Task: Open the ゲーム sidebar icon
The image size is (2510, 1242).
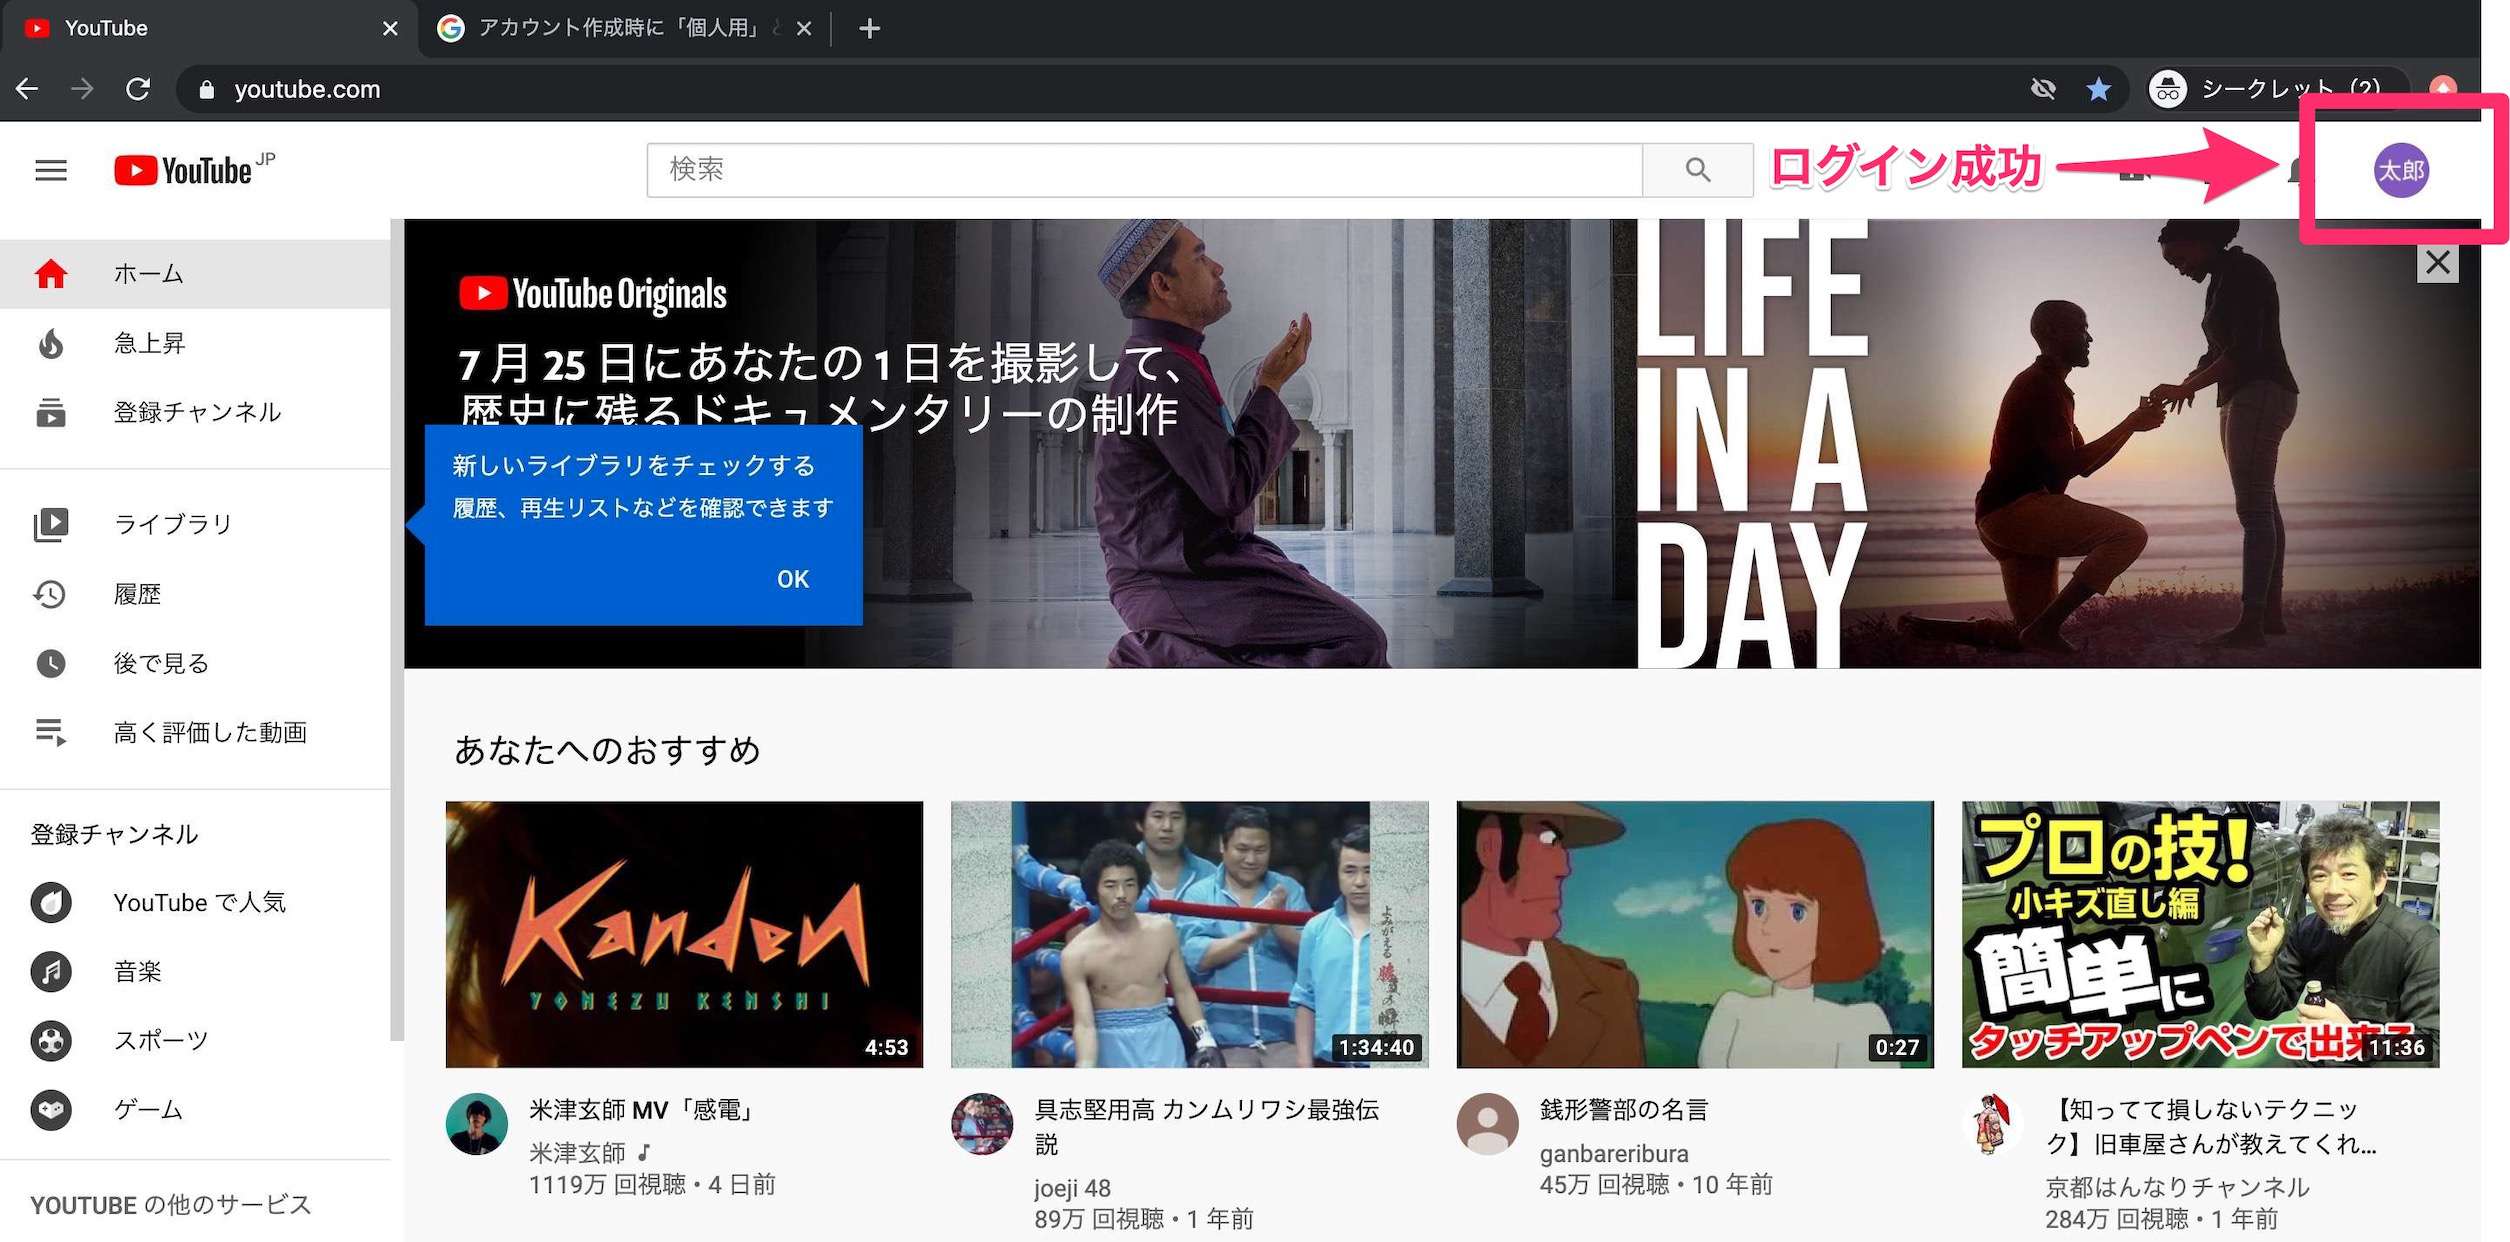Action: (51, 1110)
